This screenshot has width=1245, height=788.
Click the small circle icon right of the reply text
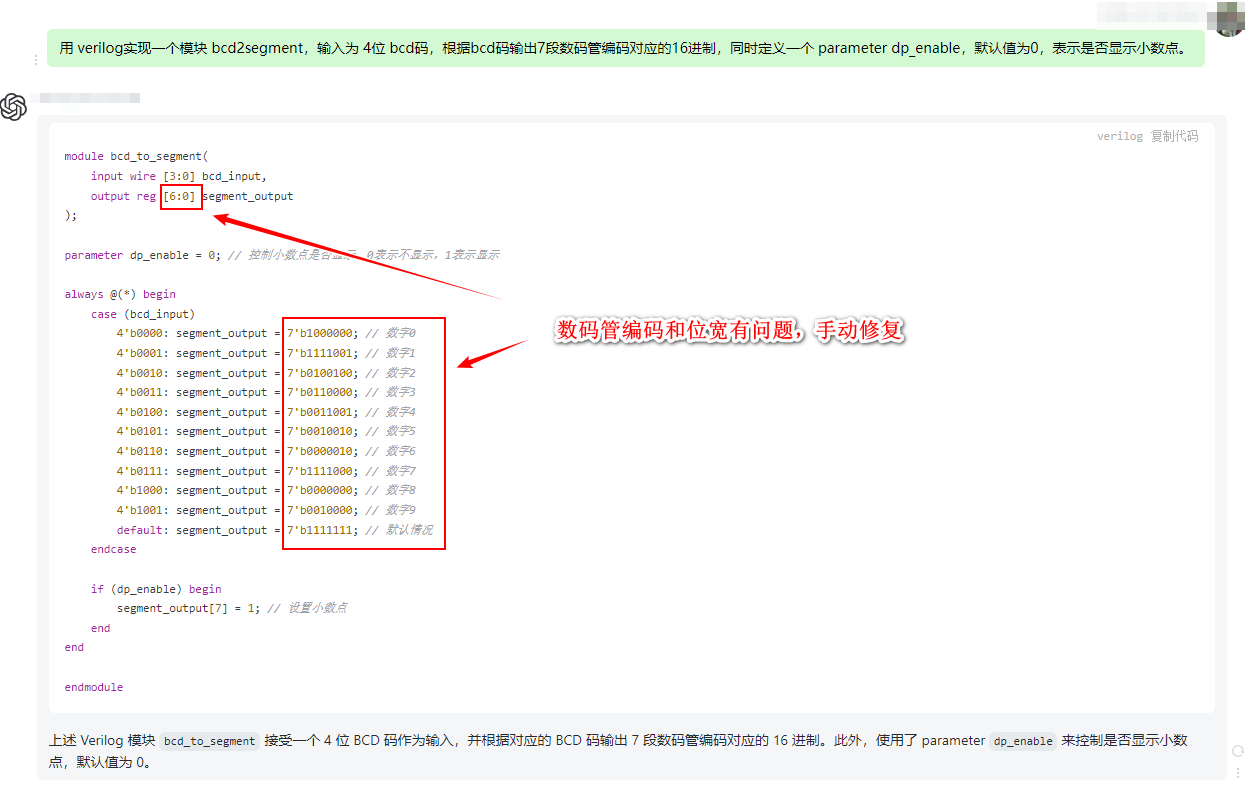point(1237,750)
